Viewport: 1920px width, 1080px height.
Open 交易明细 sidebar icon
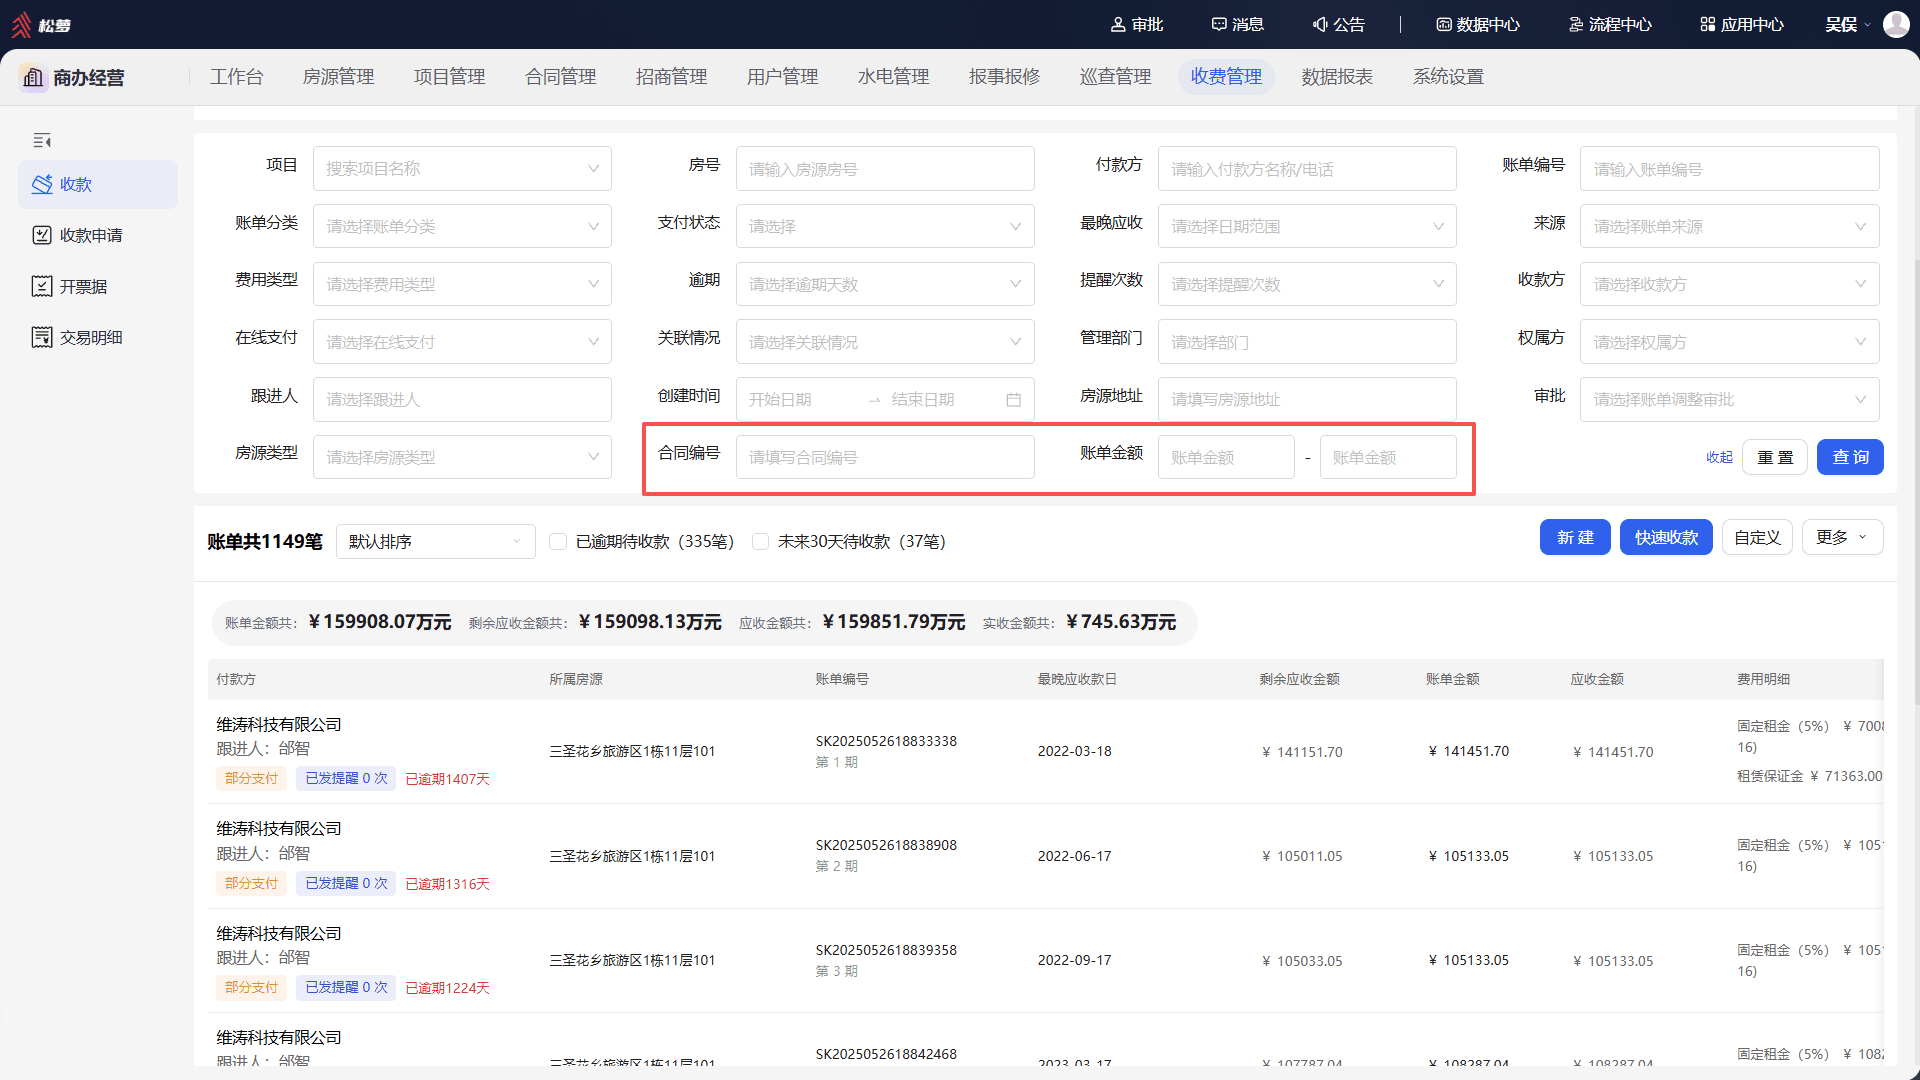pyautogui.click(x=42, y=338)
